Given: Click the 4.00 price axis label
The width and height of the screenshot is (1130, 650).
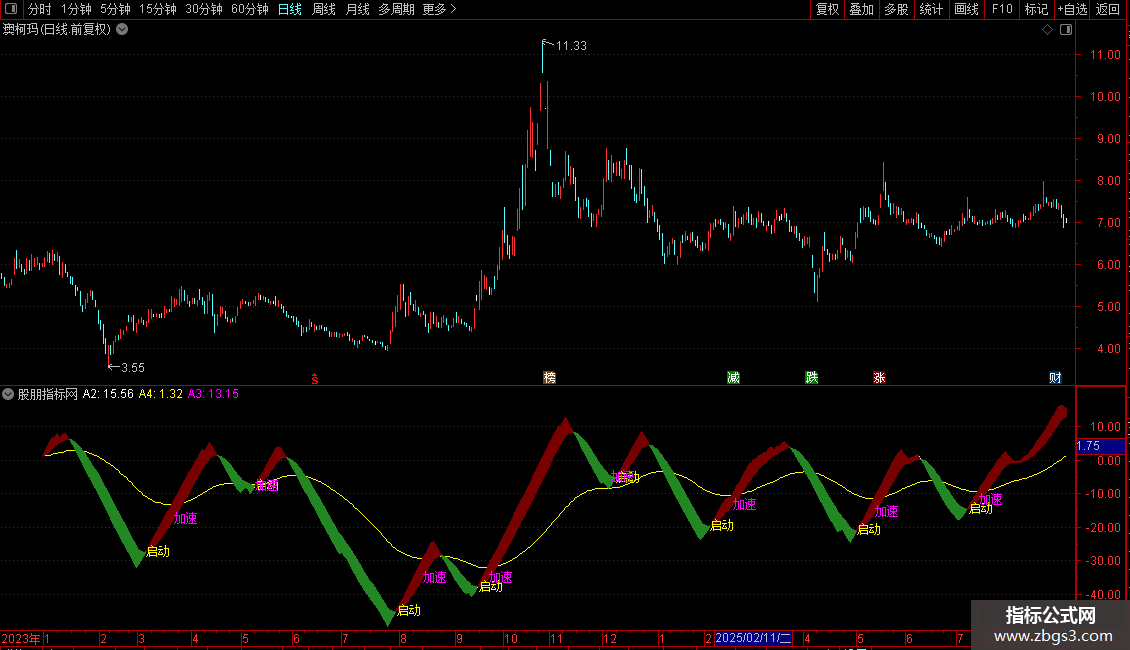Looking at the screenshot, I should pos(1108,349).
